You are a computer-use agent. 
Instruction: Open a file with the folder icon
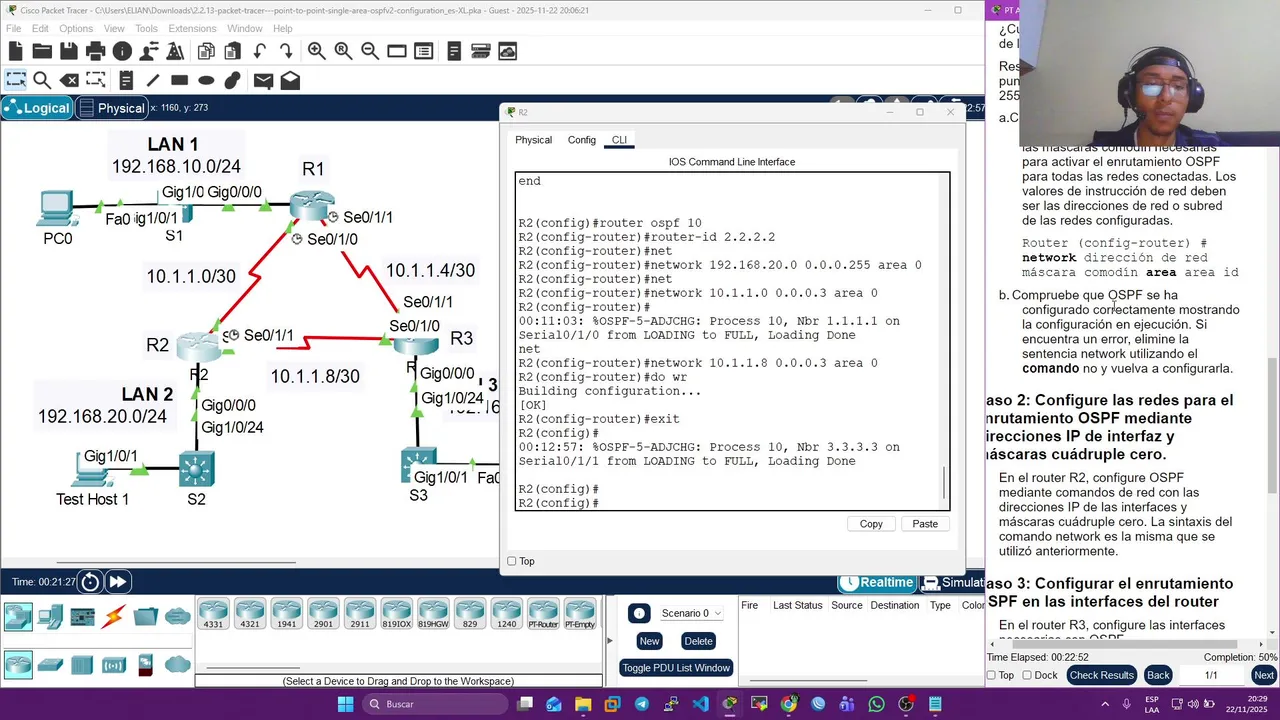click(42, 51)
